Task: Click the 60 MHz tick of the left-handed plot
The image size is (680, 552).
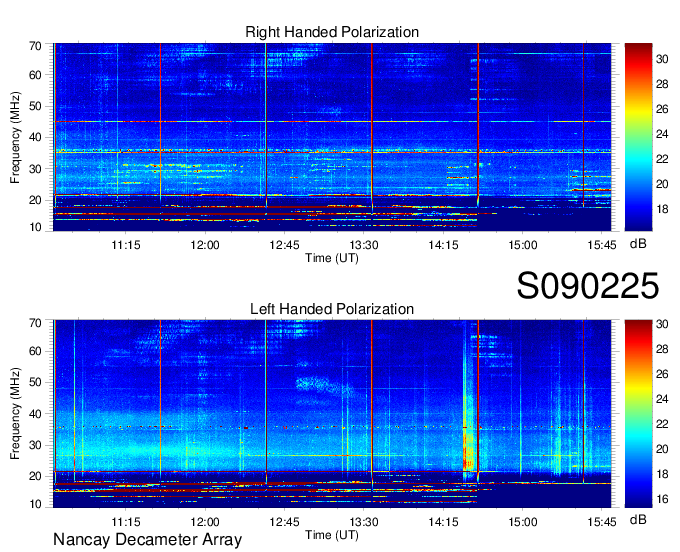Action: click(35, 351)
